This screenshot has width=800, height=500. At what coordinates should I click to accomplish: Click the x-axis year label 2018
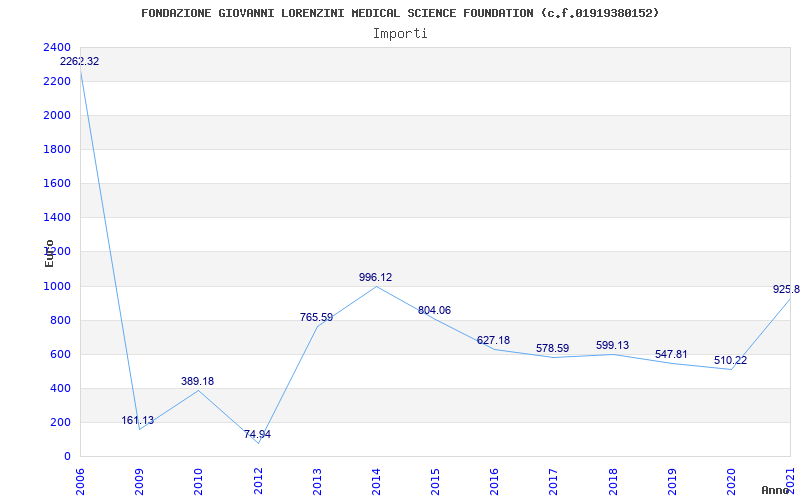click(x=613, y=481)
